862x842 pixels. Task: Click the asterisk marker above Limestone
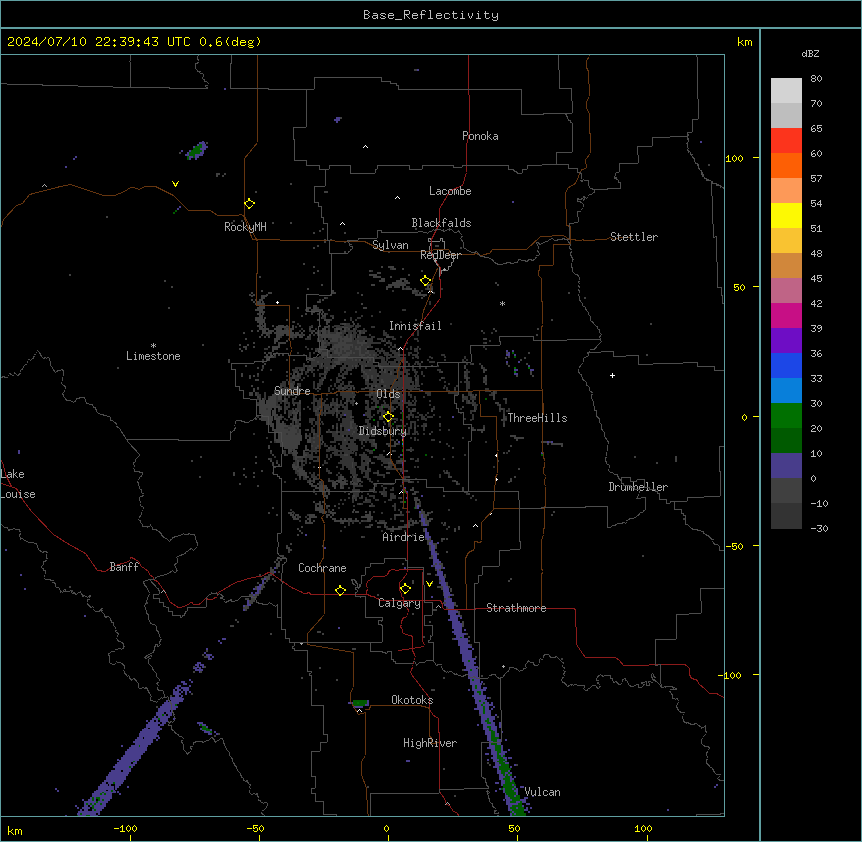click(x=153, y=346)
